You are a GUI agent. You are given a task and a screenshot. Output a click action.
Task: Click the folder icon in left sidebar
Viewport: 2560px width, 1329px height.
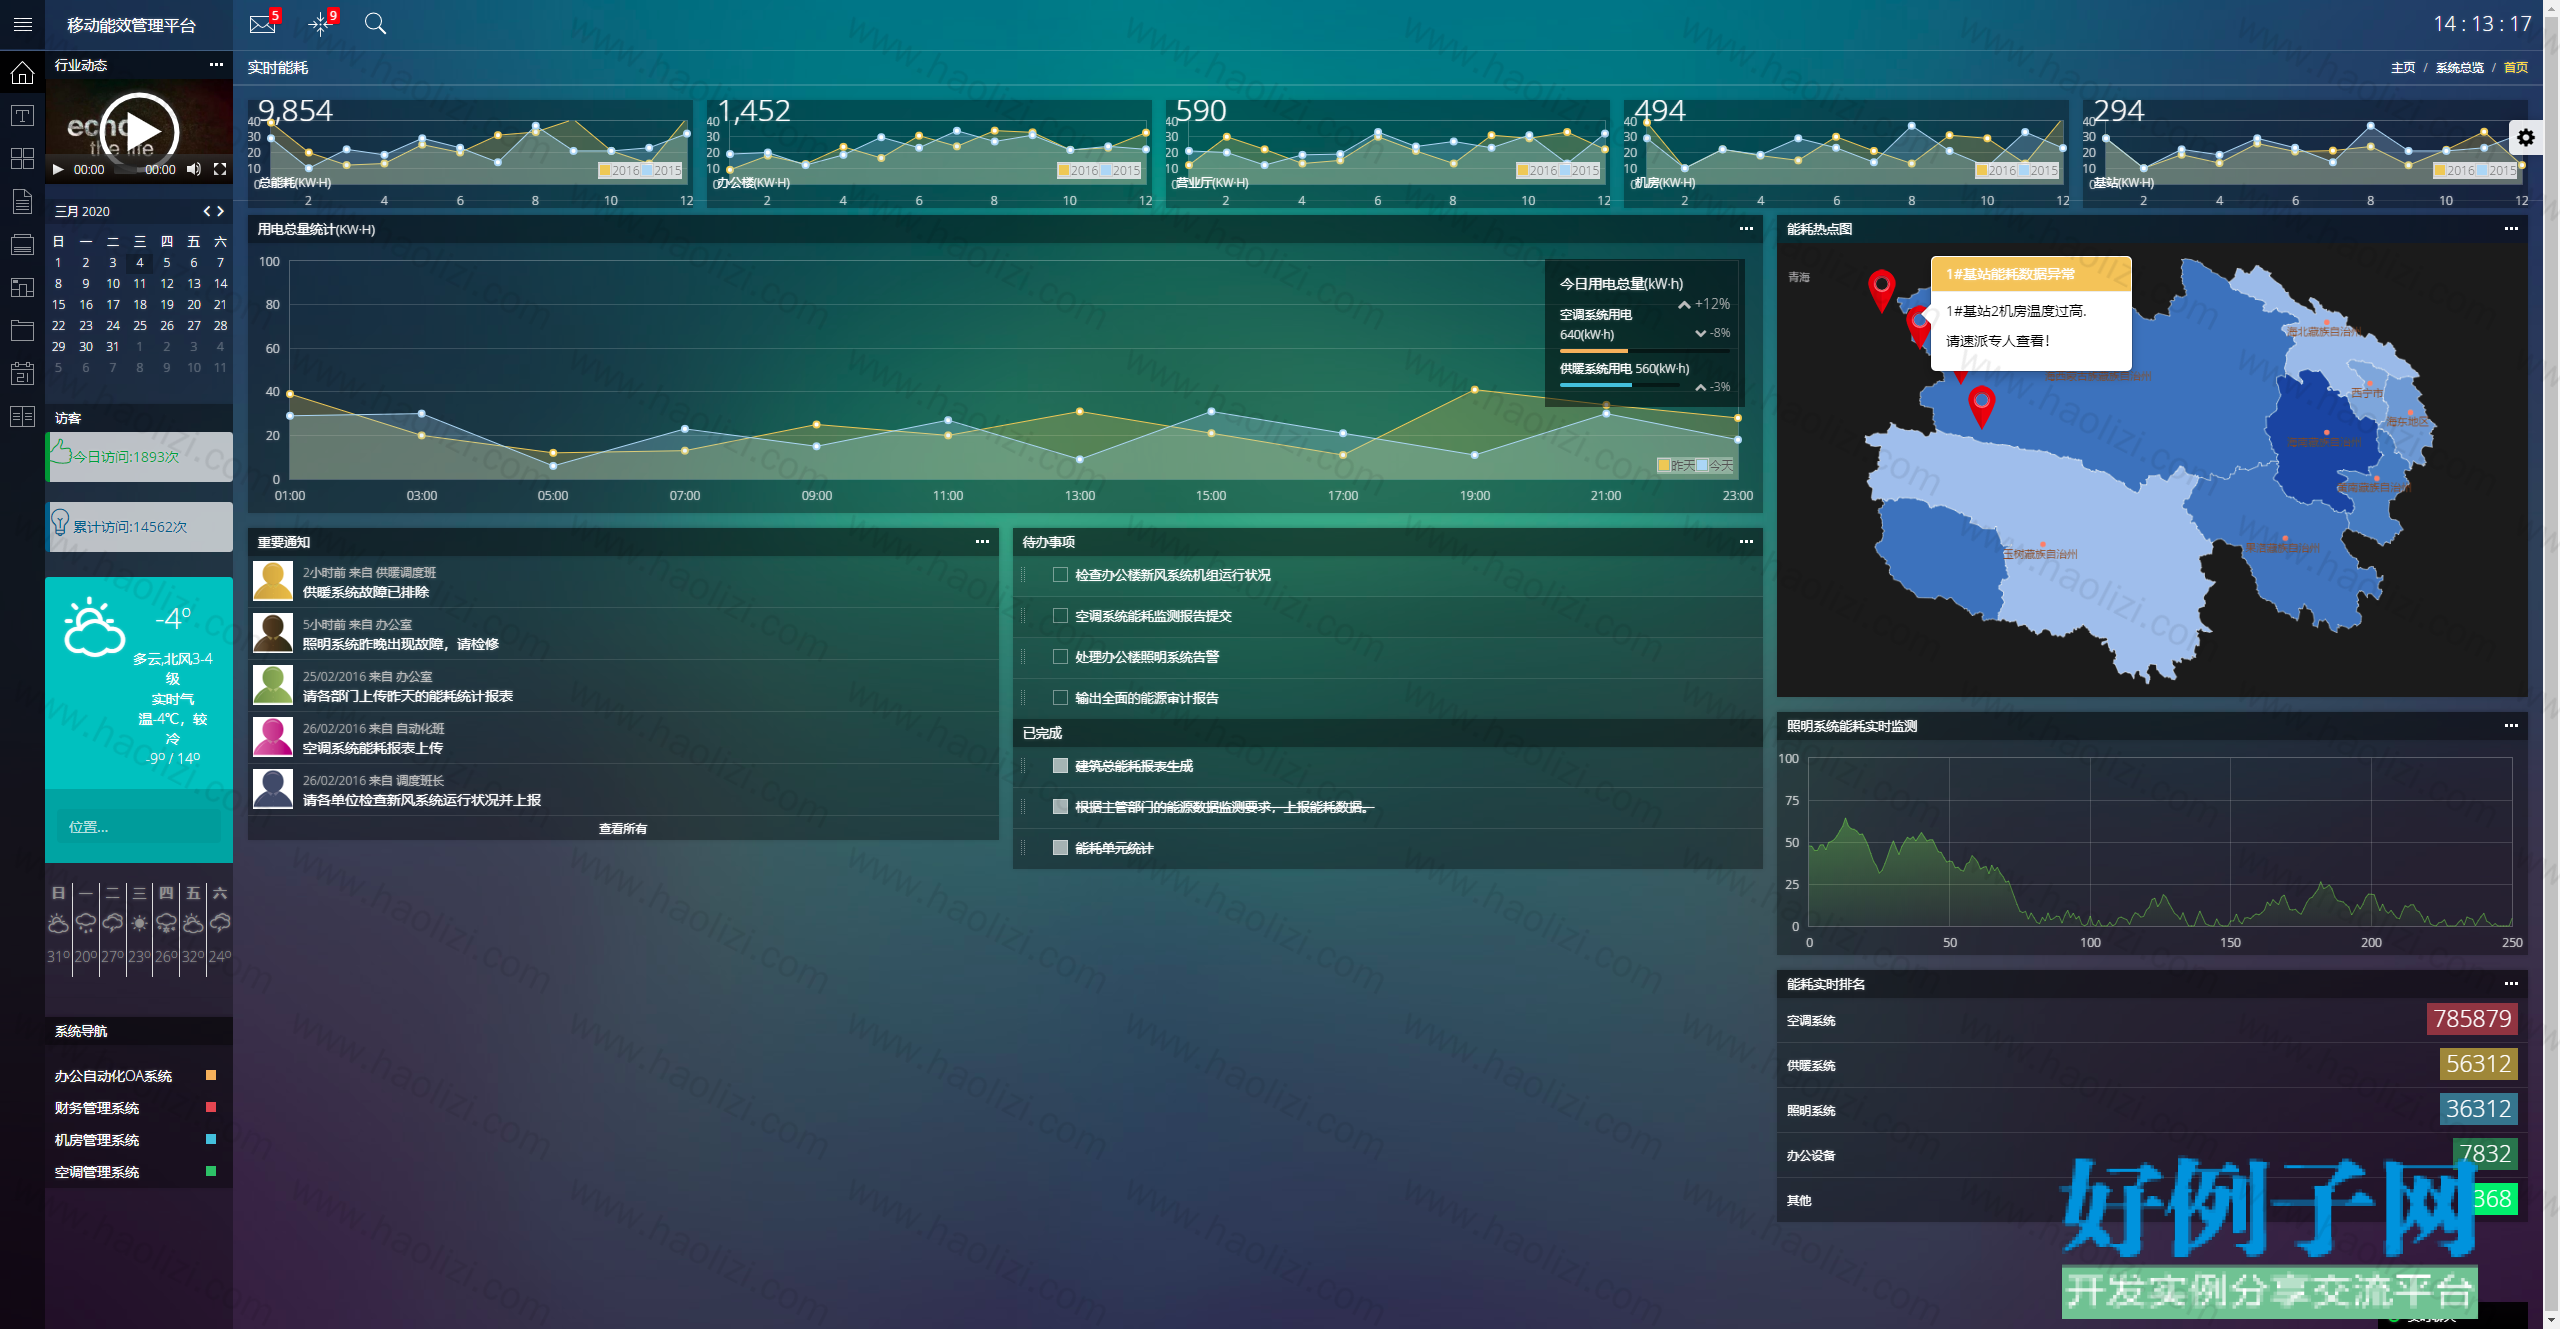click(22, 331)
